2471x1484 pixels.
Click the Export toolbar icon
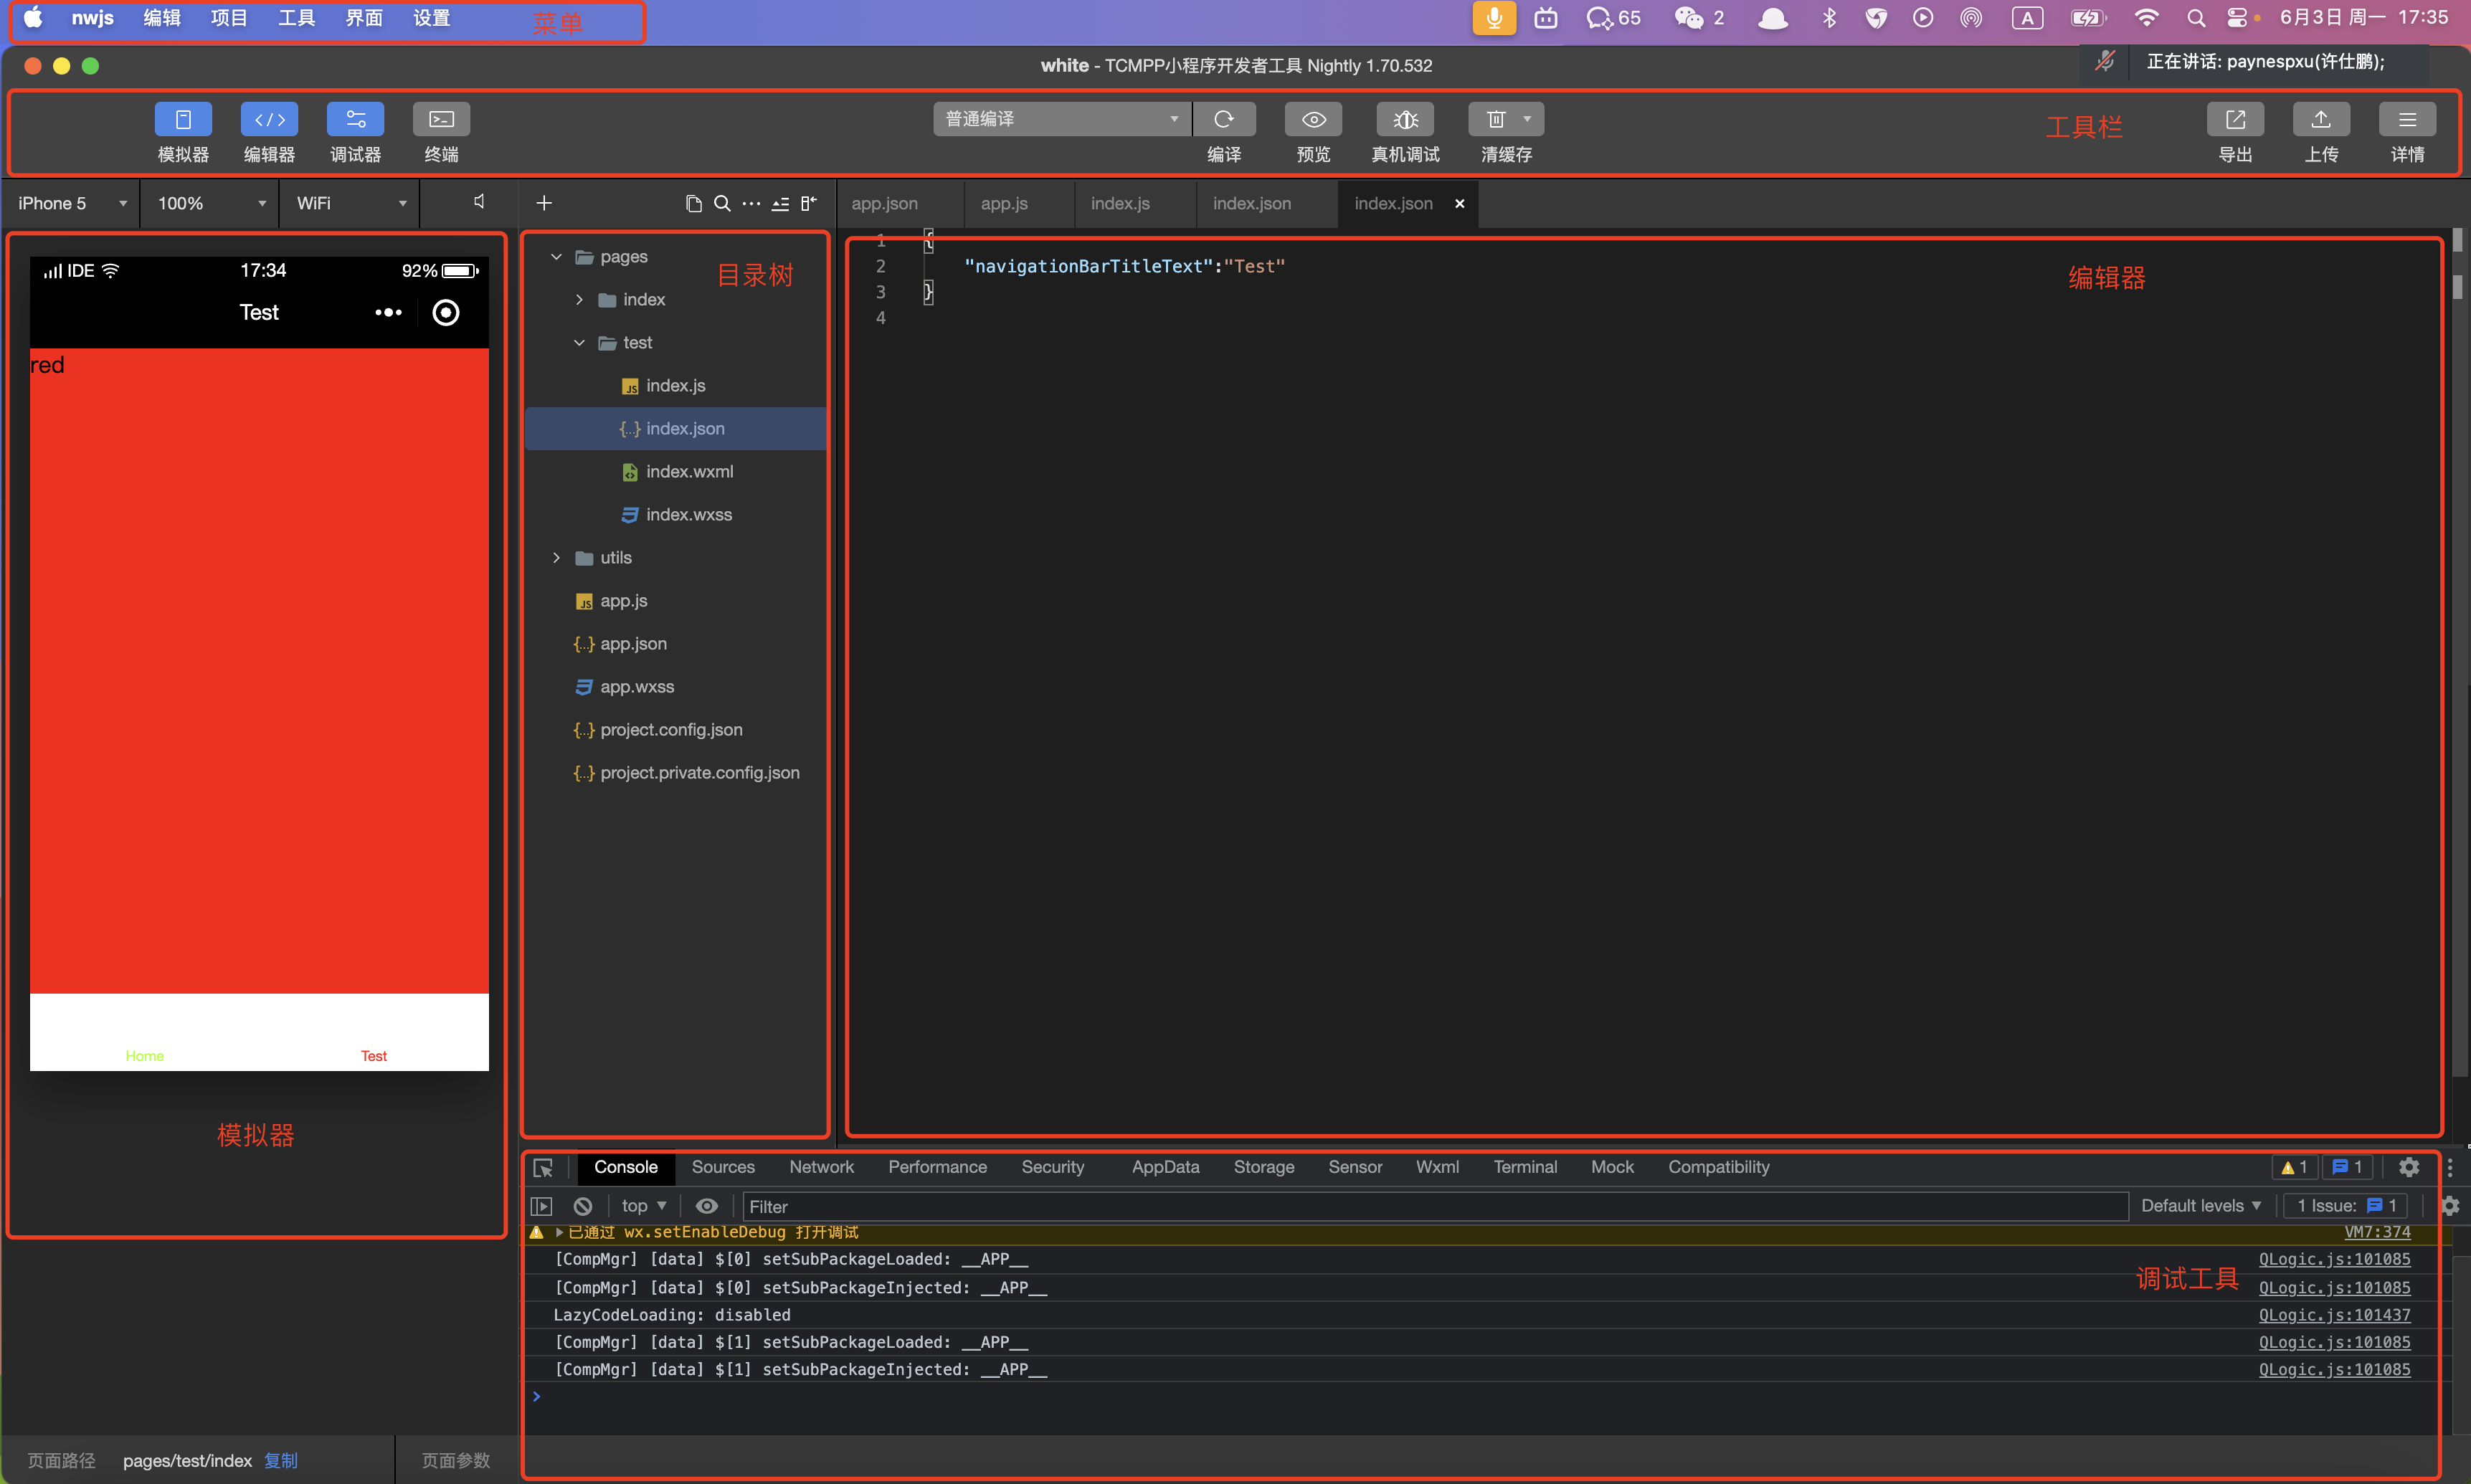click(2235, 119)
